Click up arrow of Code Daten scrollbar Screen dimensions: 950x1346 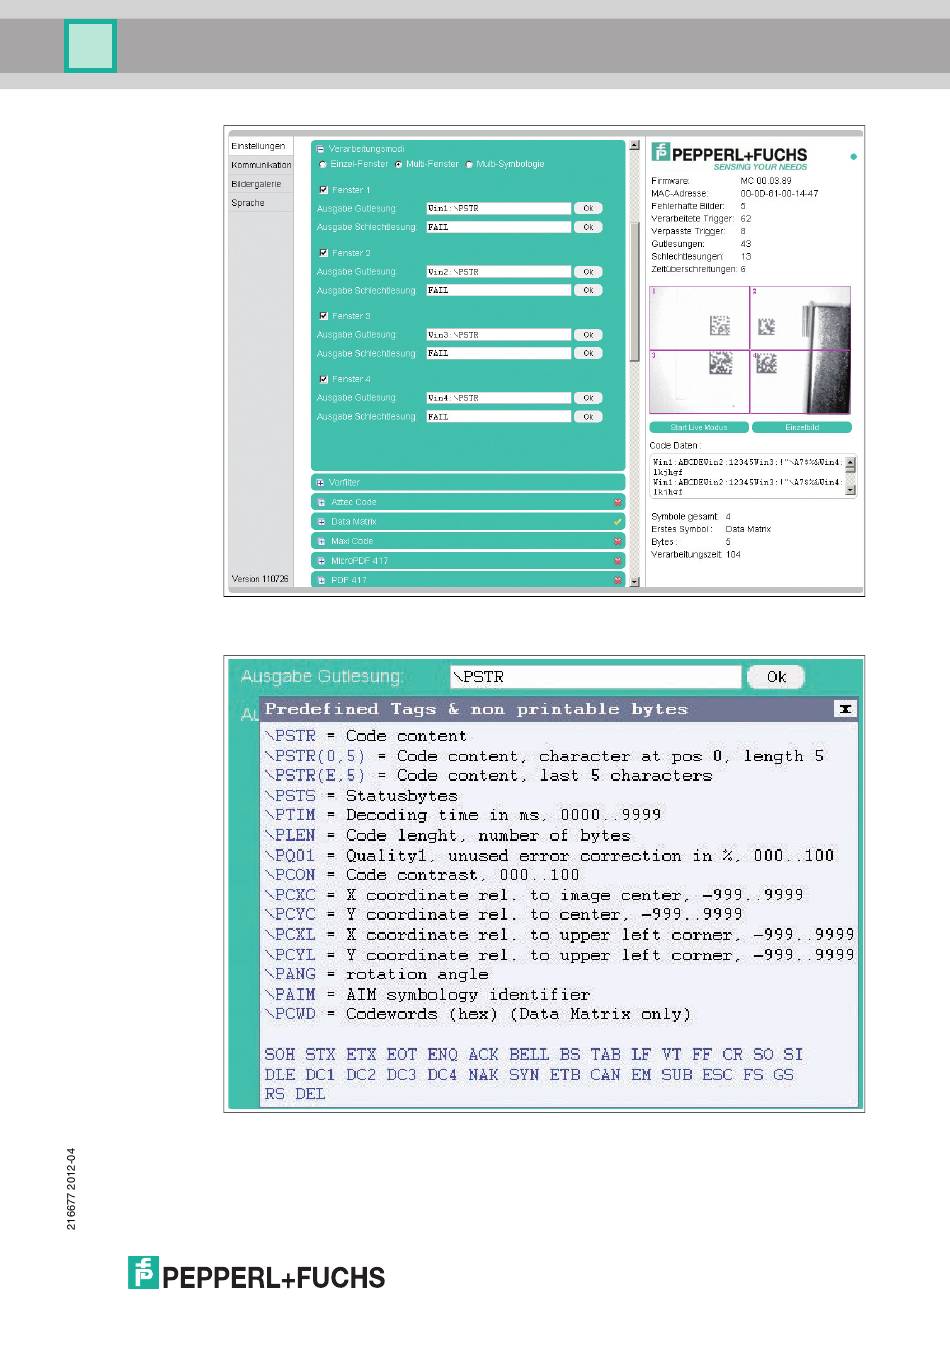click(851, 463)
